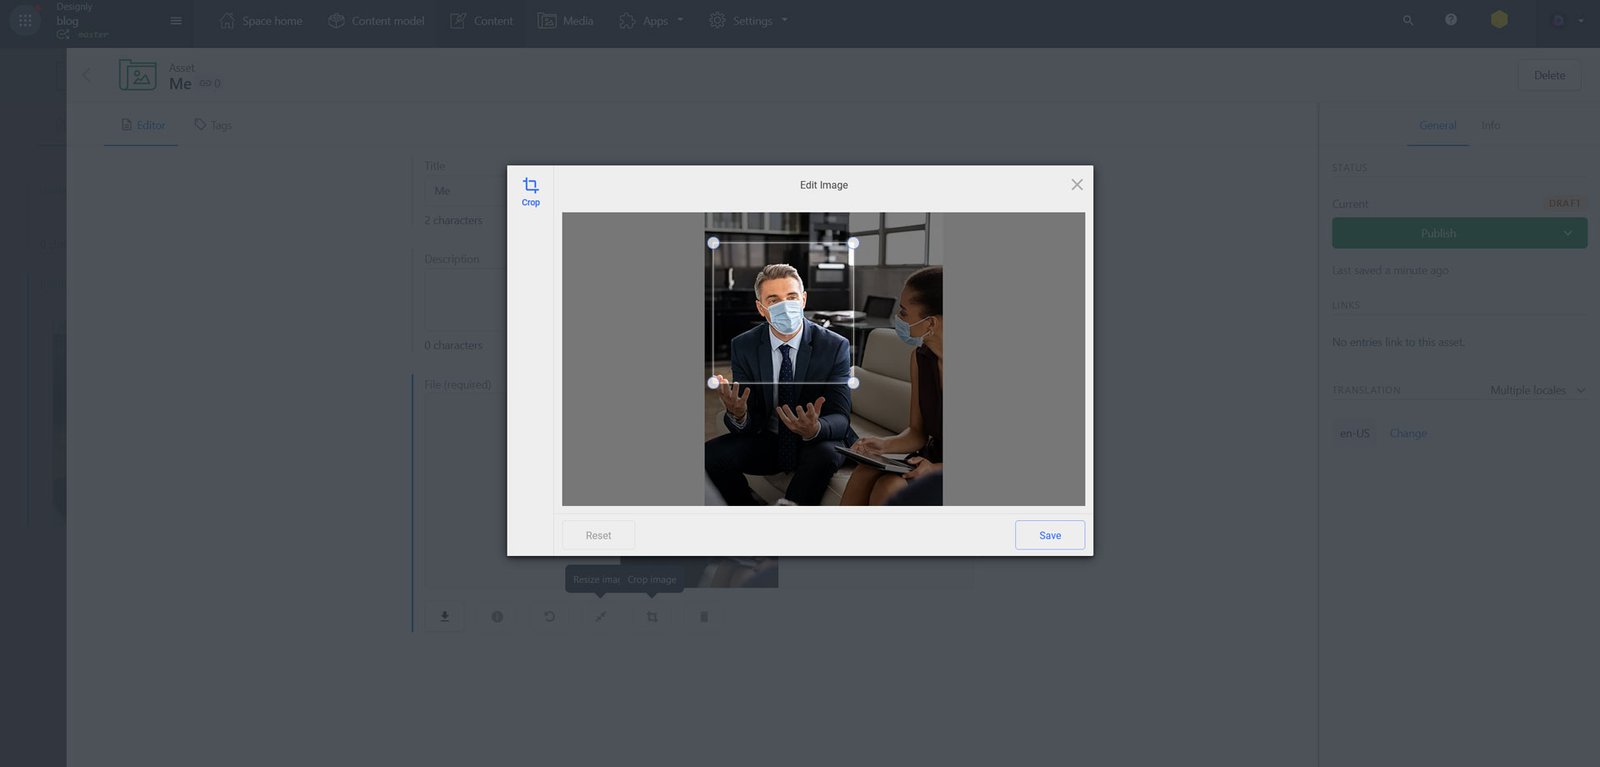
Task: Click the bottom-right crop handle
Action: tap(853, 383)
